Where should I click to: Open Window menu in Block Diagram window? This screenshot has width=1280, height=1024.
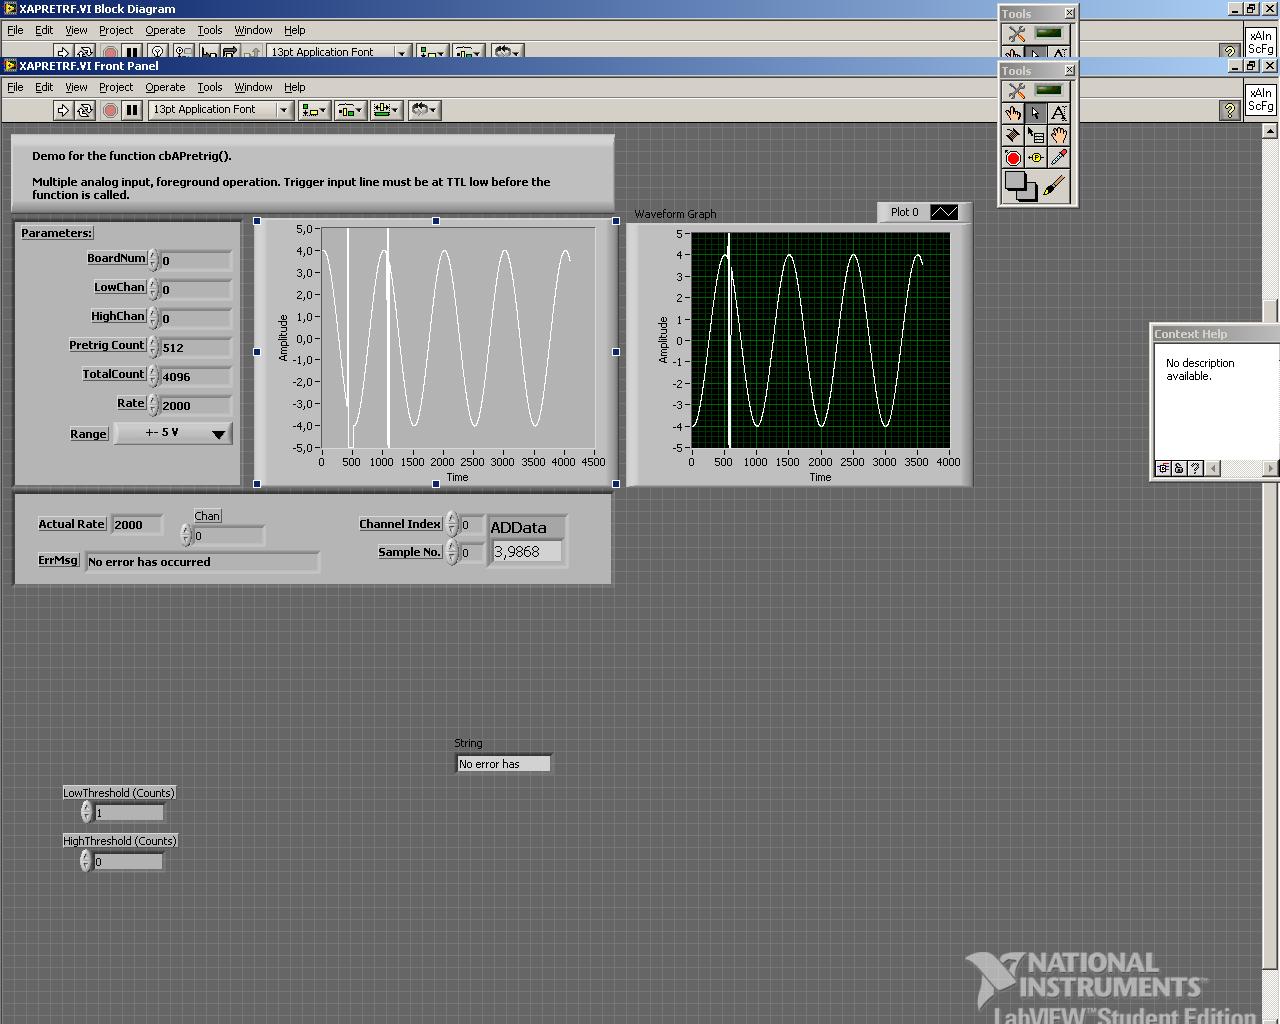coord(253,30)
